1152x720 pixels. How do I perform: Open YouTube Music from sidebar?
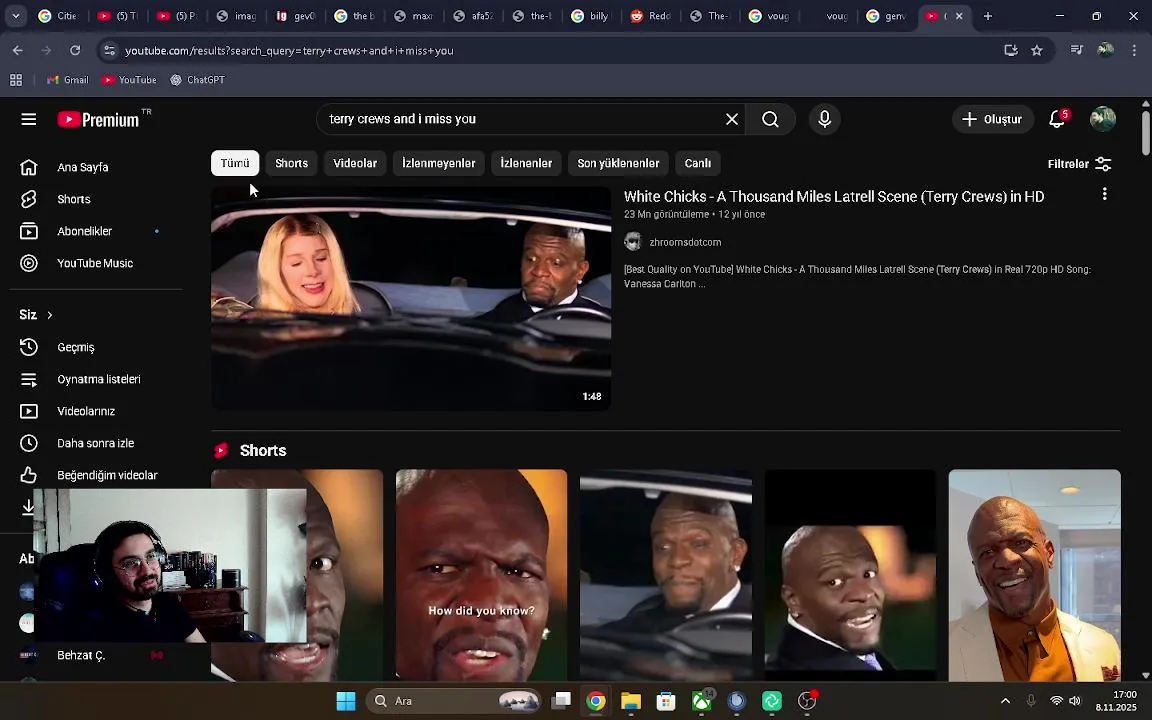tap(97, 263)
